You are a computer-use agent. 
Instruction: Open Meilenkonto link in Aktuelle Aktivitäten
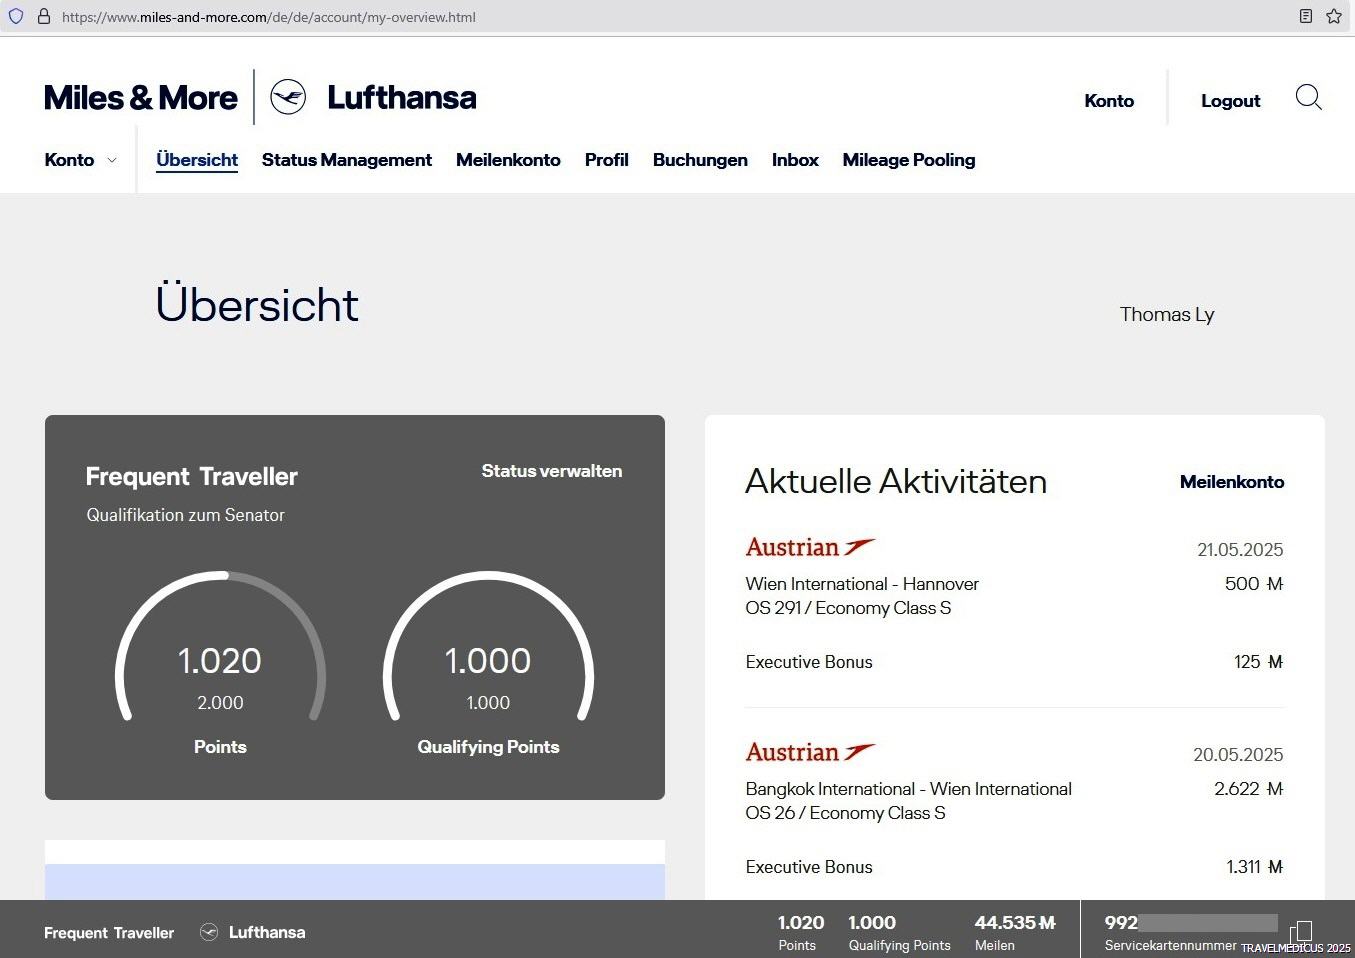point(1232,482)
